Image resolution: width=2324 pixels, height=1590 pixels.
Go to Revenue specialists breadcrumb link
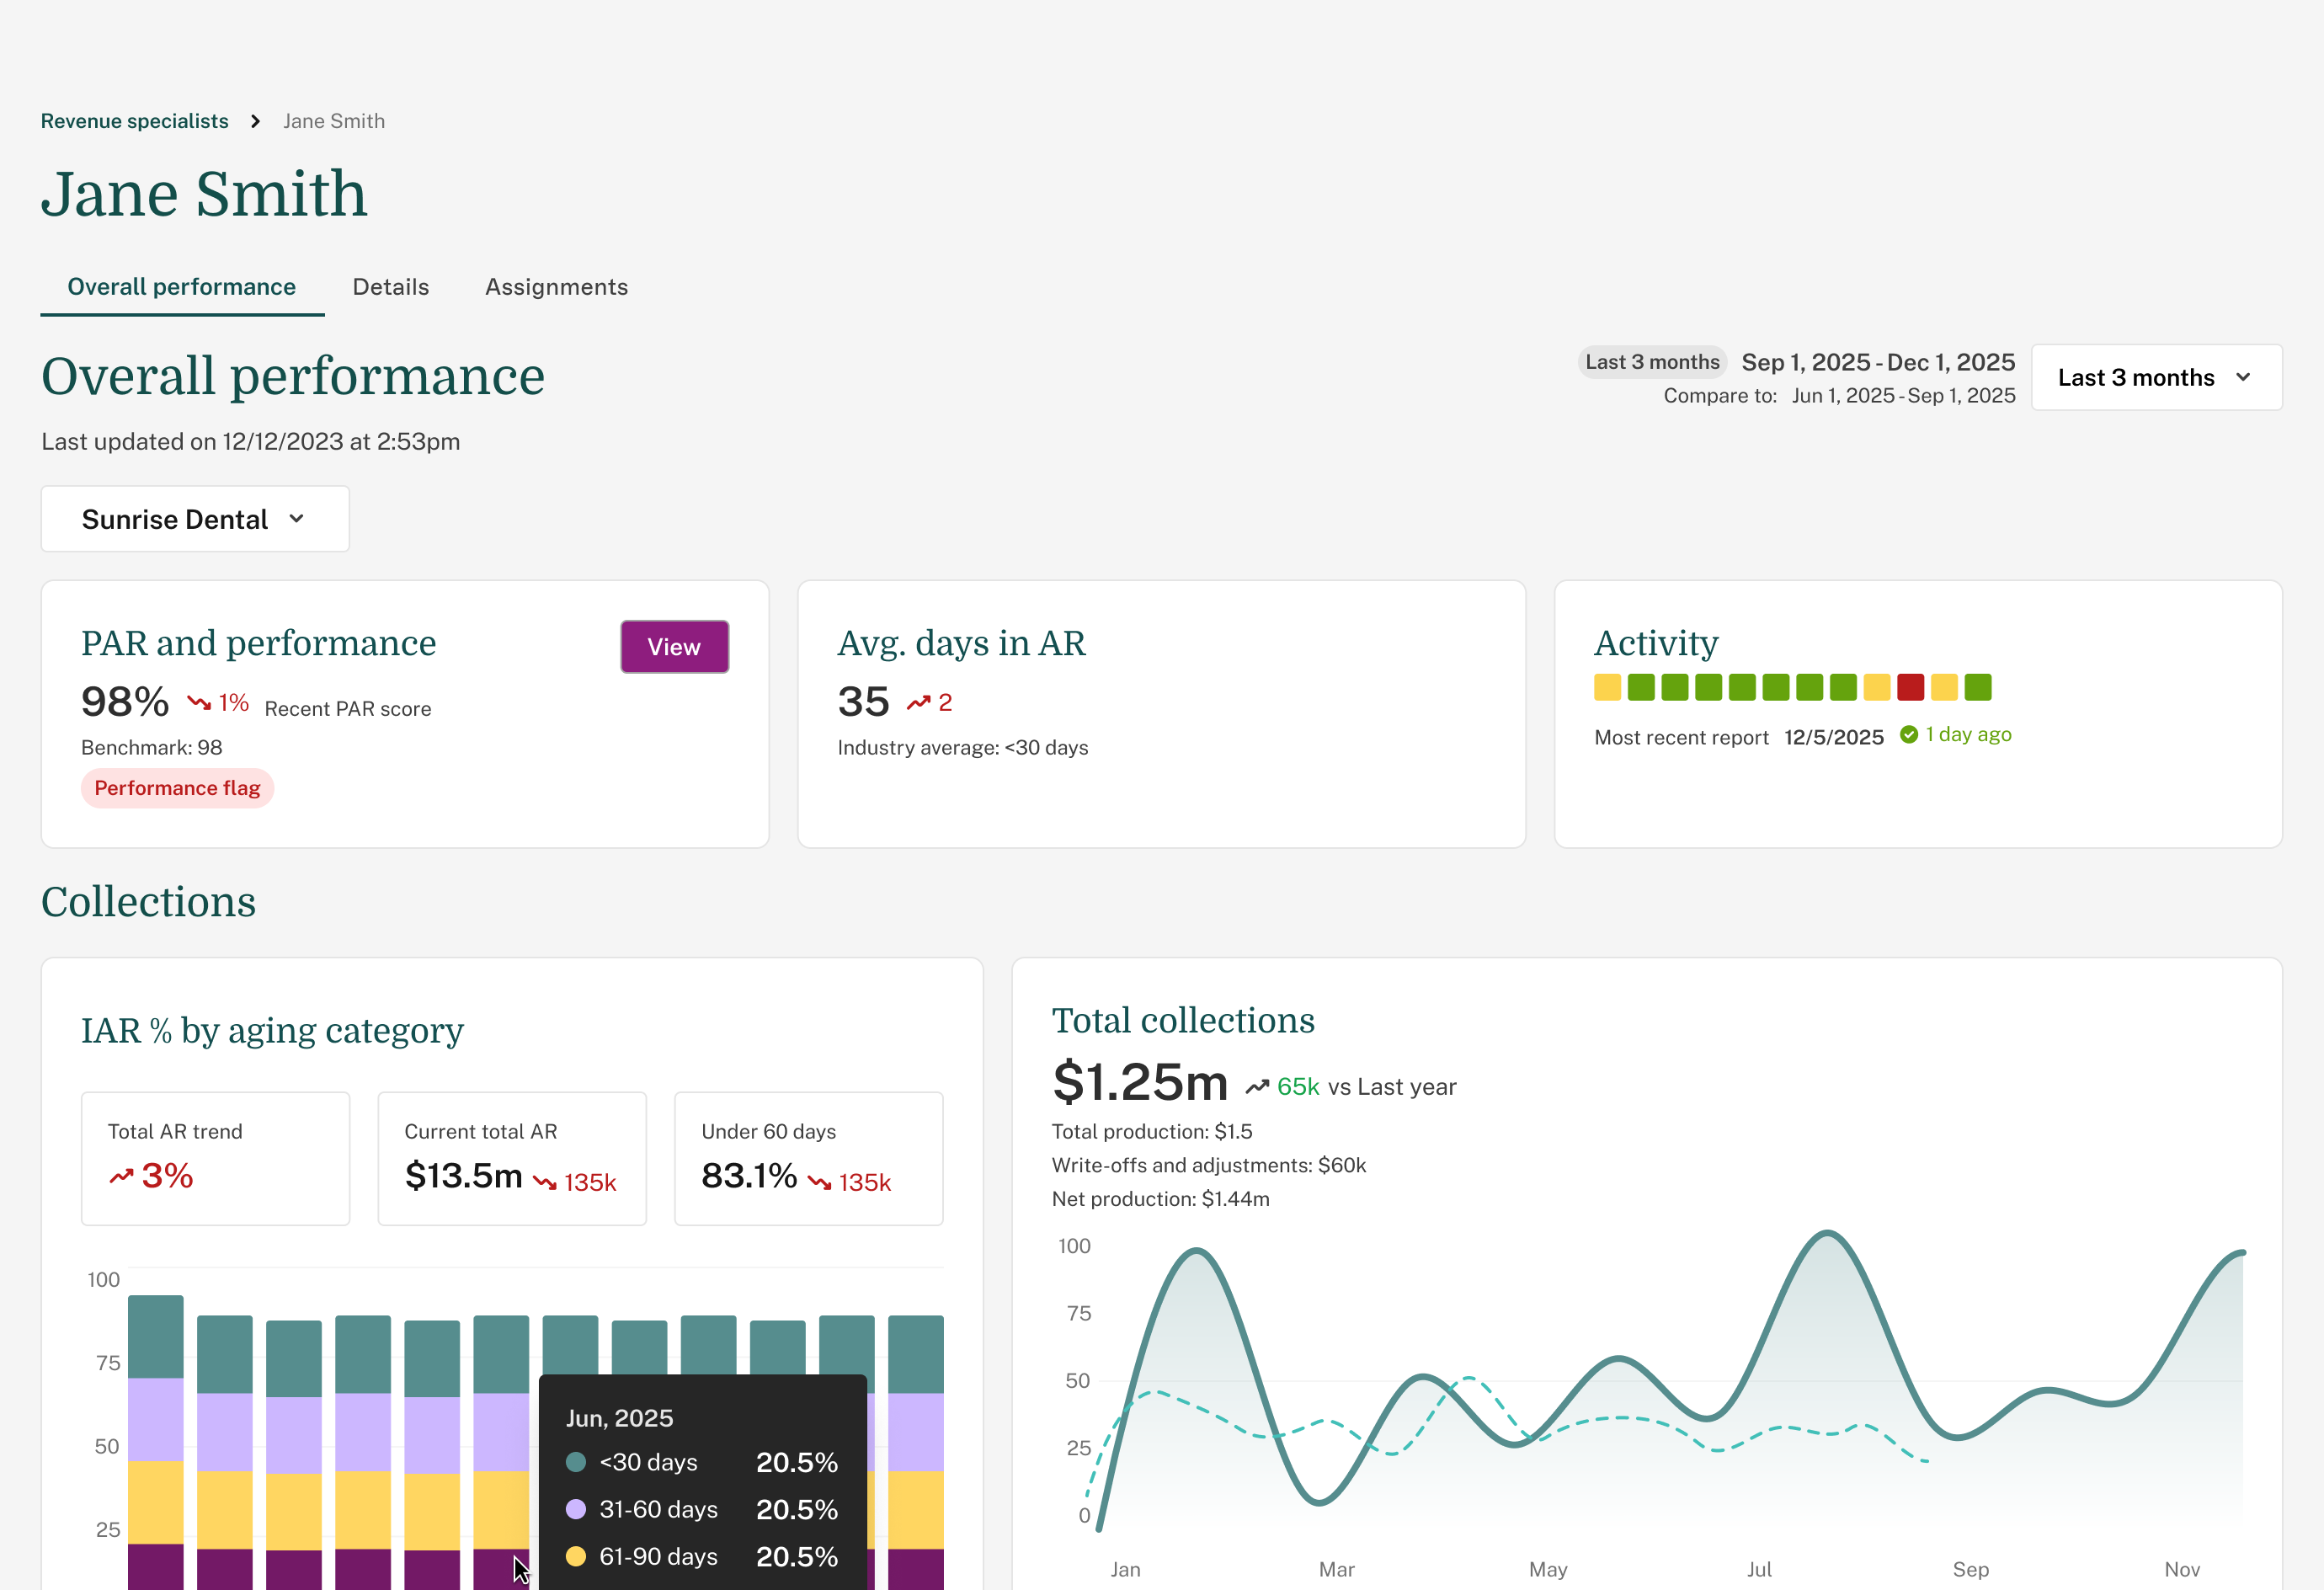click(x=134, y=121)
